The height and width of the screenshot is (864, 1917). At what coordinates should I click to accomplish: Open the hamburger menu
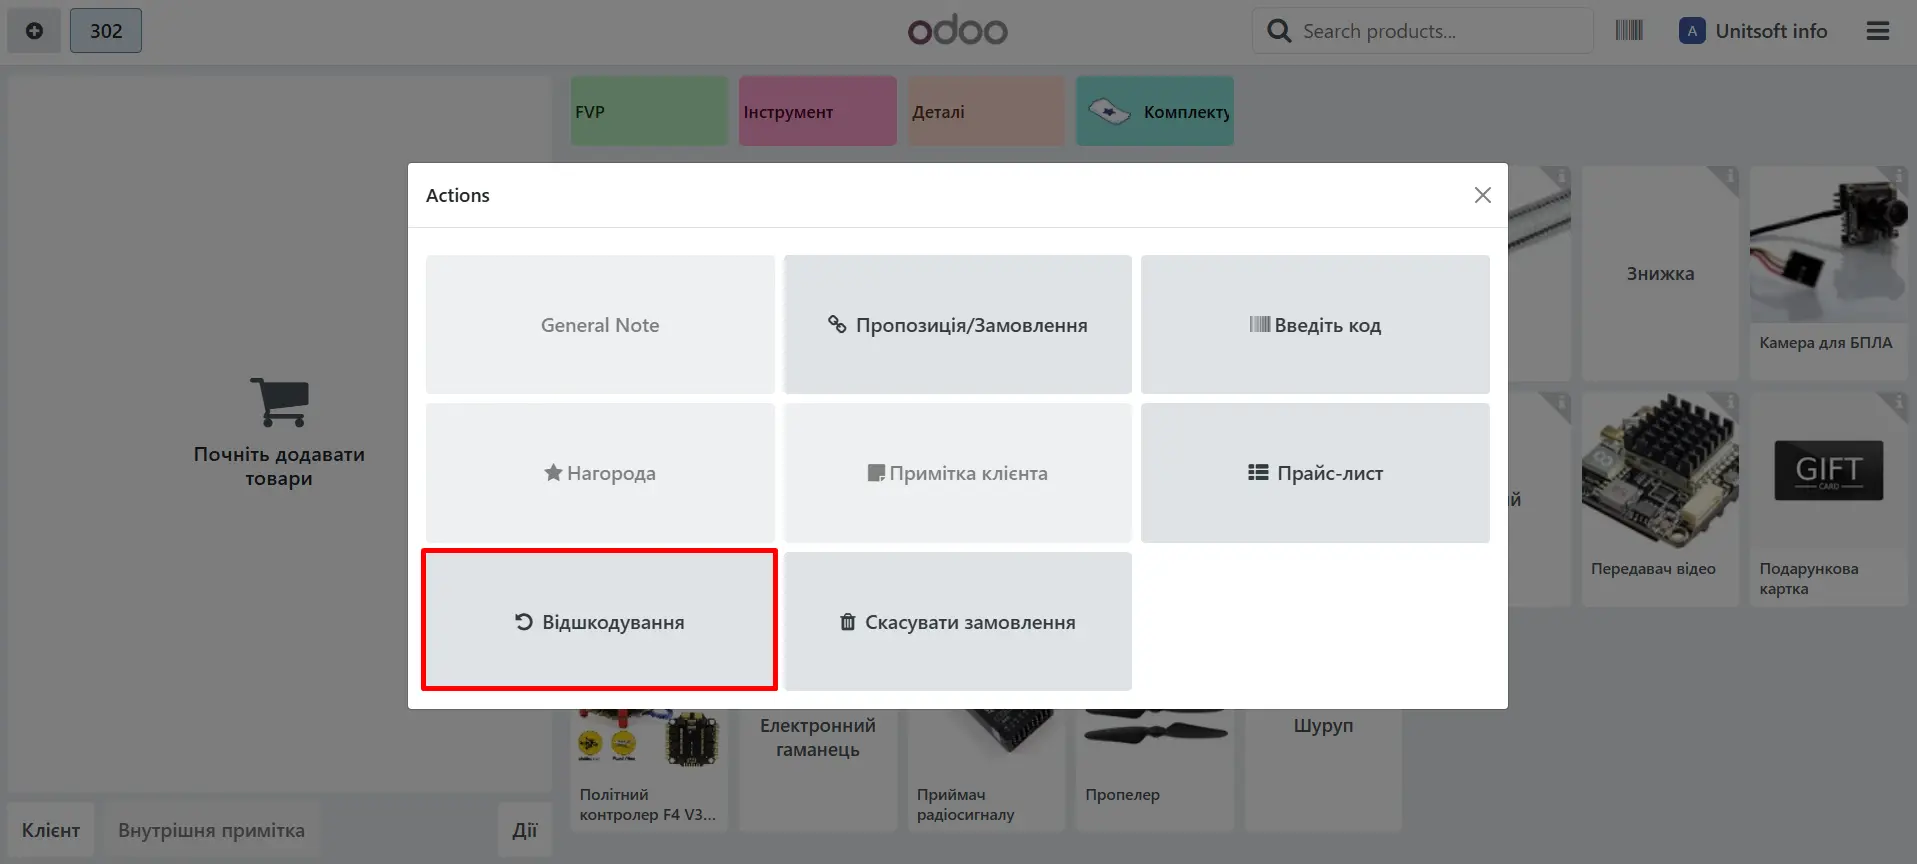click(1877, 31)
